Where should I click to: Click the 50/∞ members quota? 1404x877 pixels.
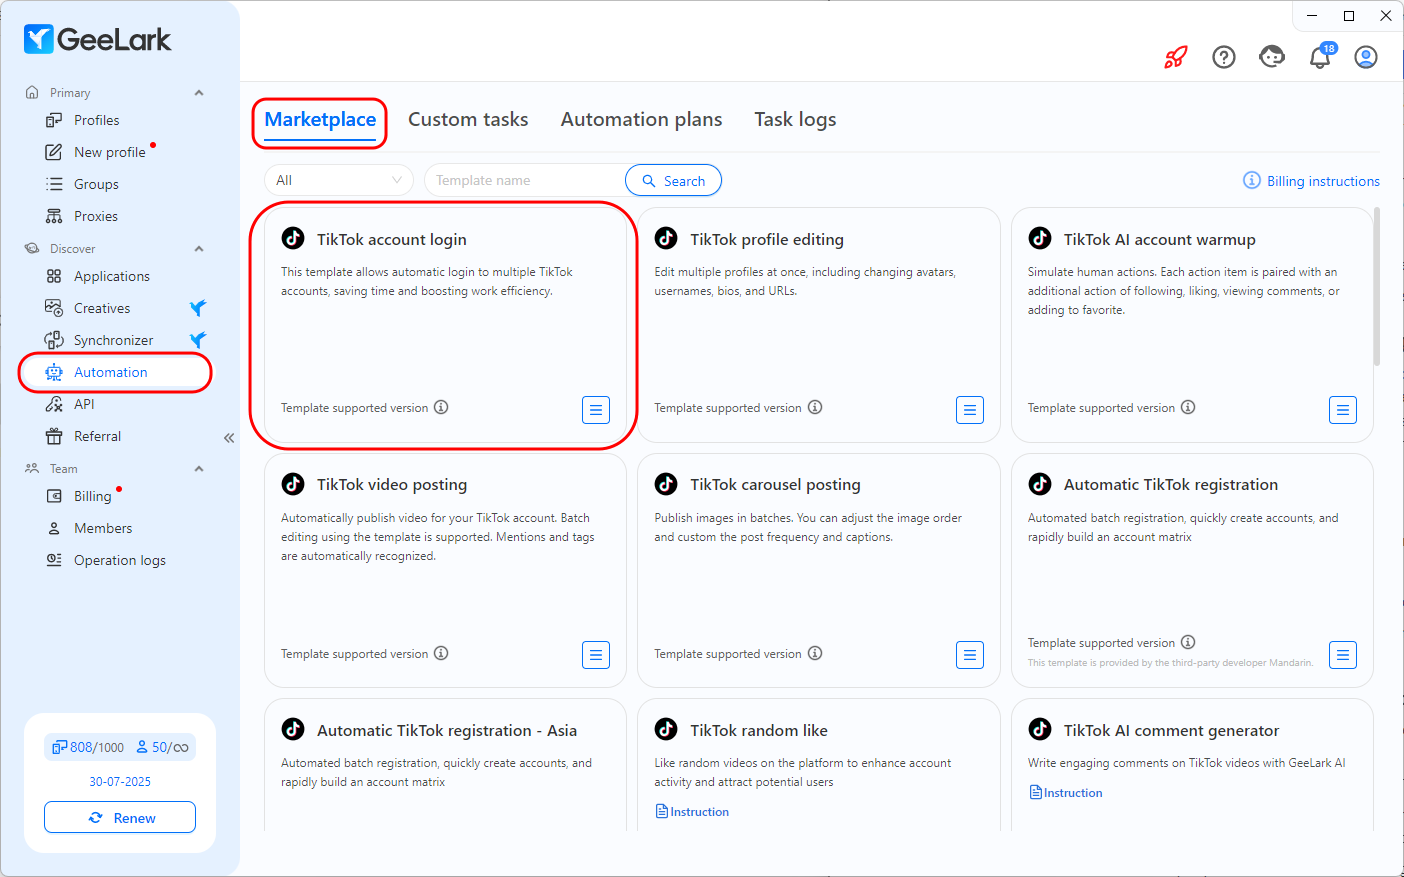tap(162, 747)
